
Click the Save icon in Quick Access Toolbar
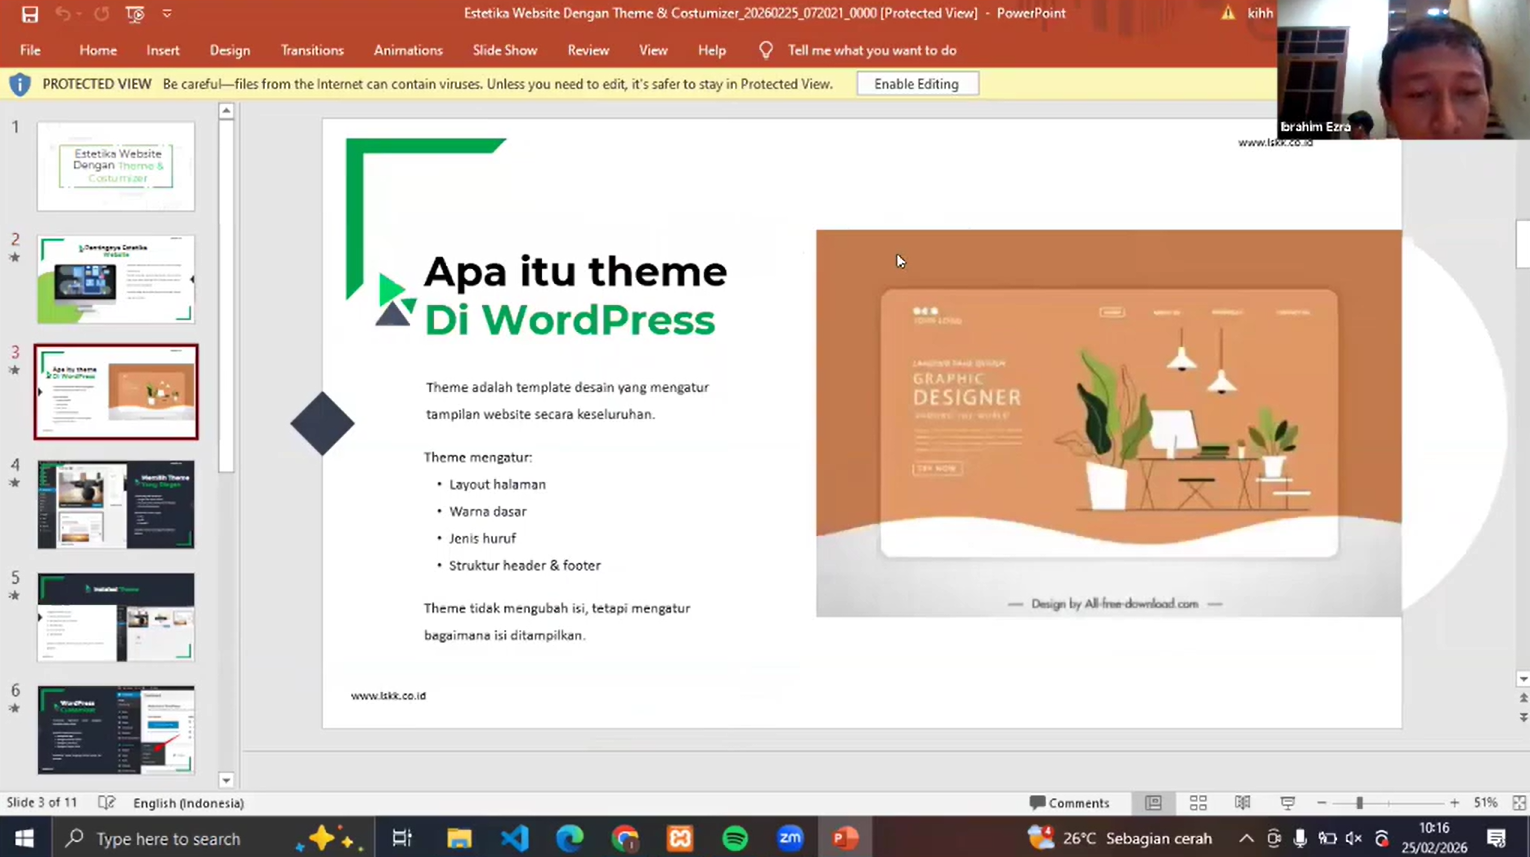(x=30, y=14)
